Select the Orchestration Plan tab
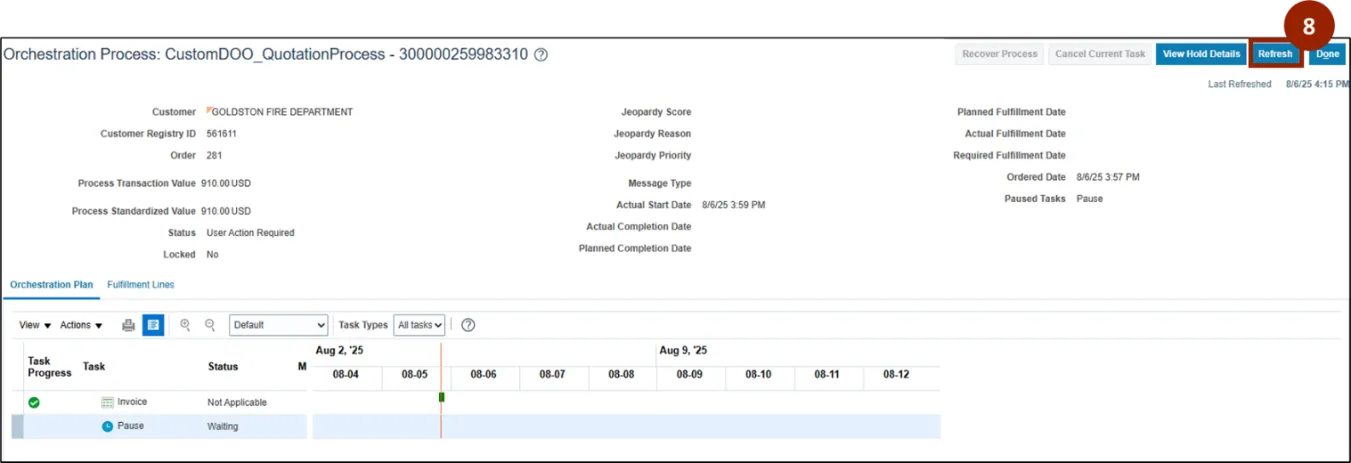 pos(52,285)
